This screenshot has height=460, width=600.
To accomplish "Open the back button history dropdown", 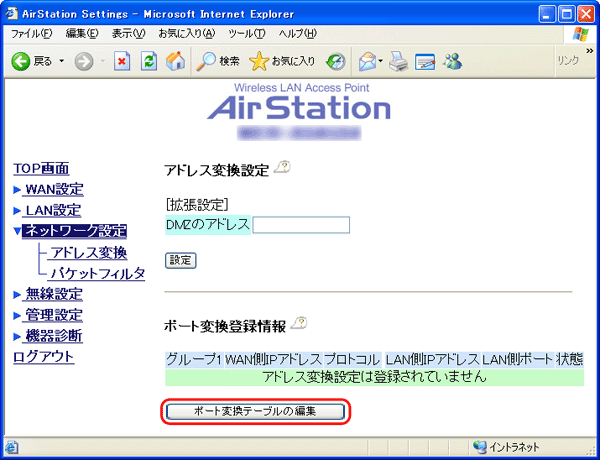I will [62, 61].
